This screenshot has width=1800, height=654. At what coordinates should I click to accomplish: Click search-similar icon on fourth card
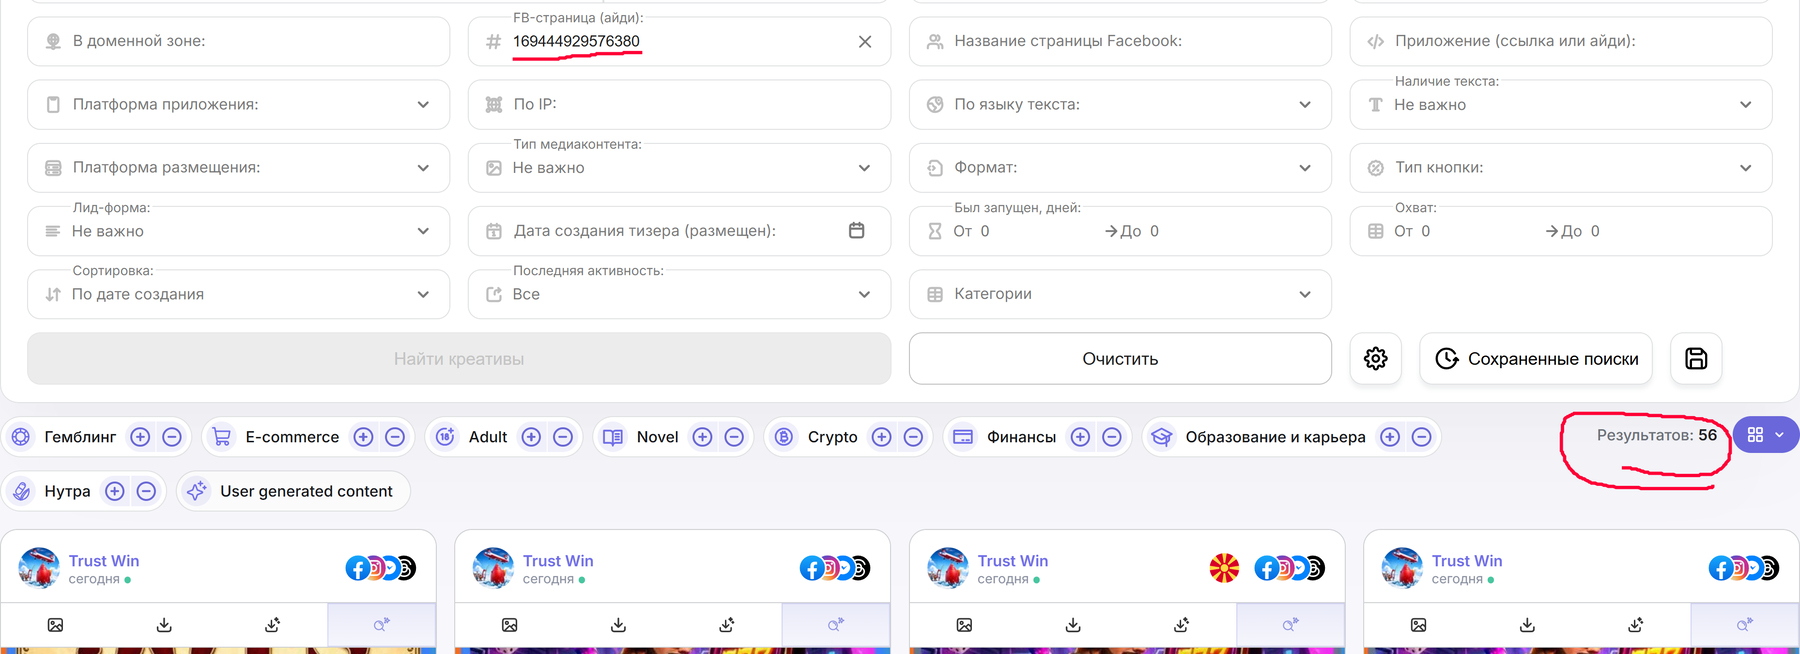click(1745, 625)
